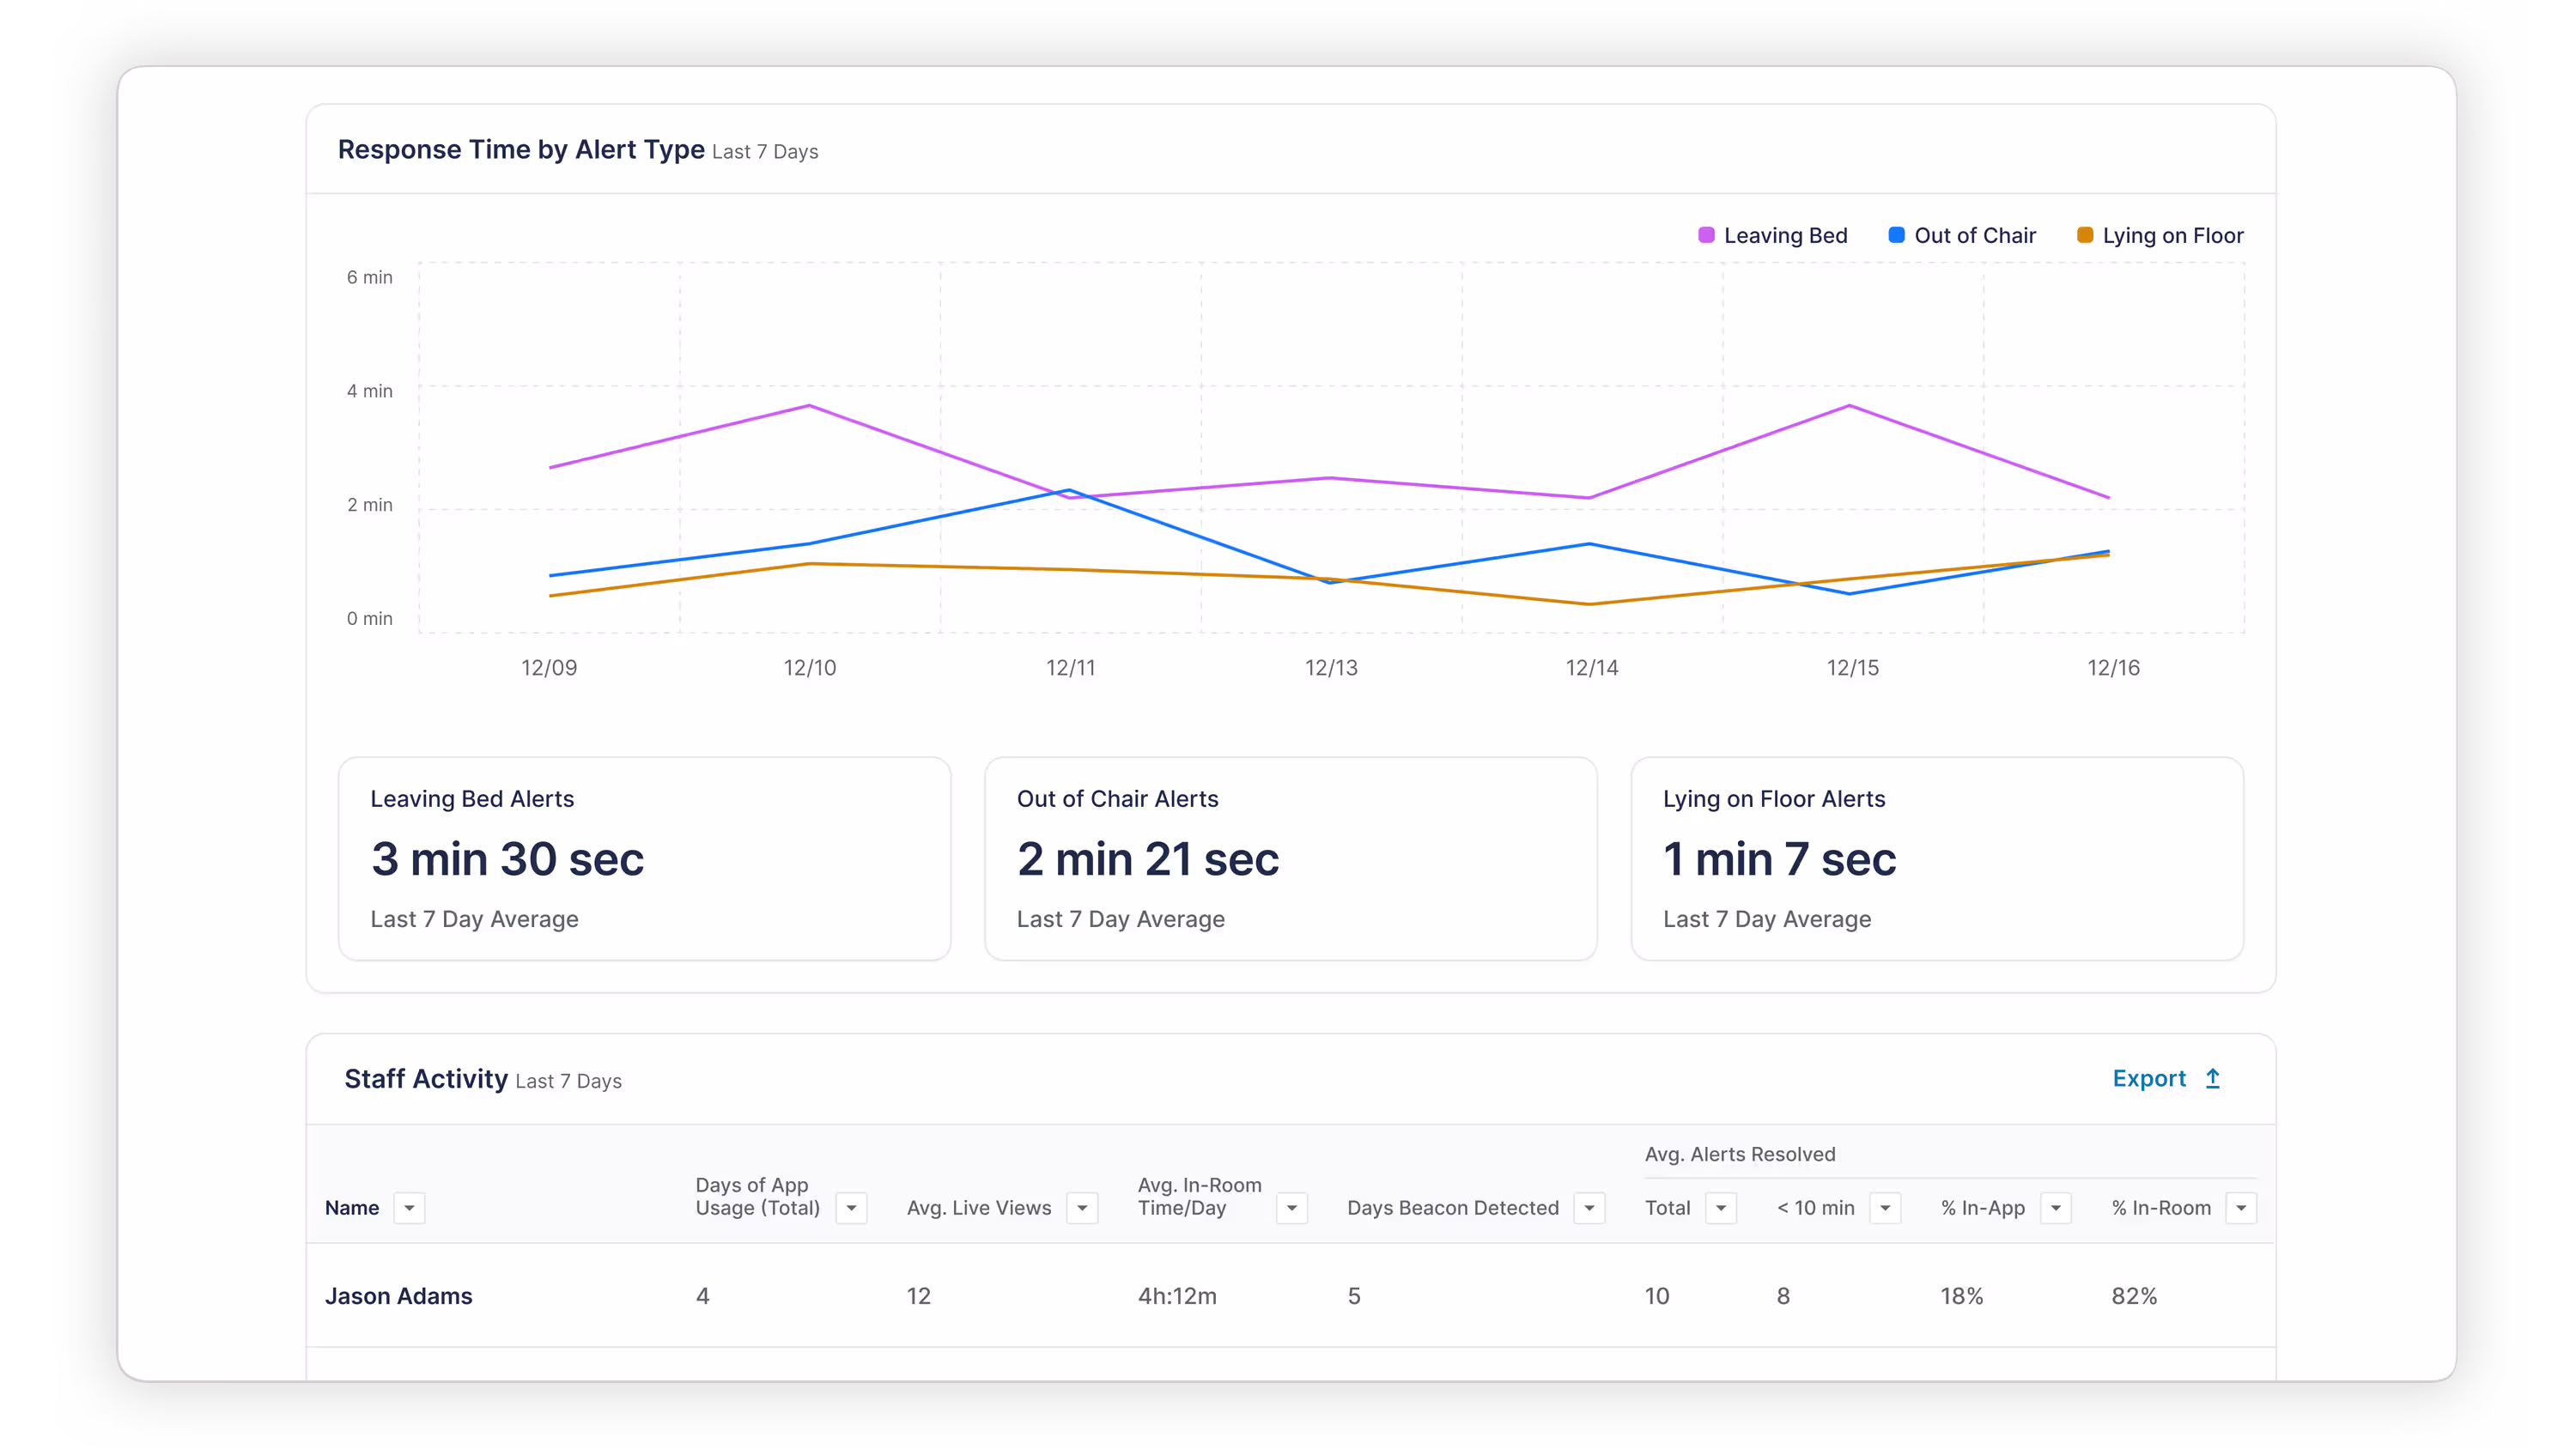Toggle Out of Chair legend blue swatch
2576x1449 pixels.
[1896, 235]
